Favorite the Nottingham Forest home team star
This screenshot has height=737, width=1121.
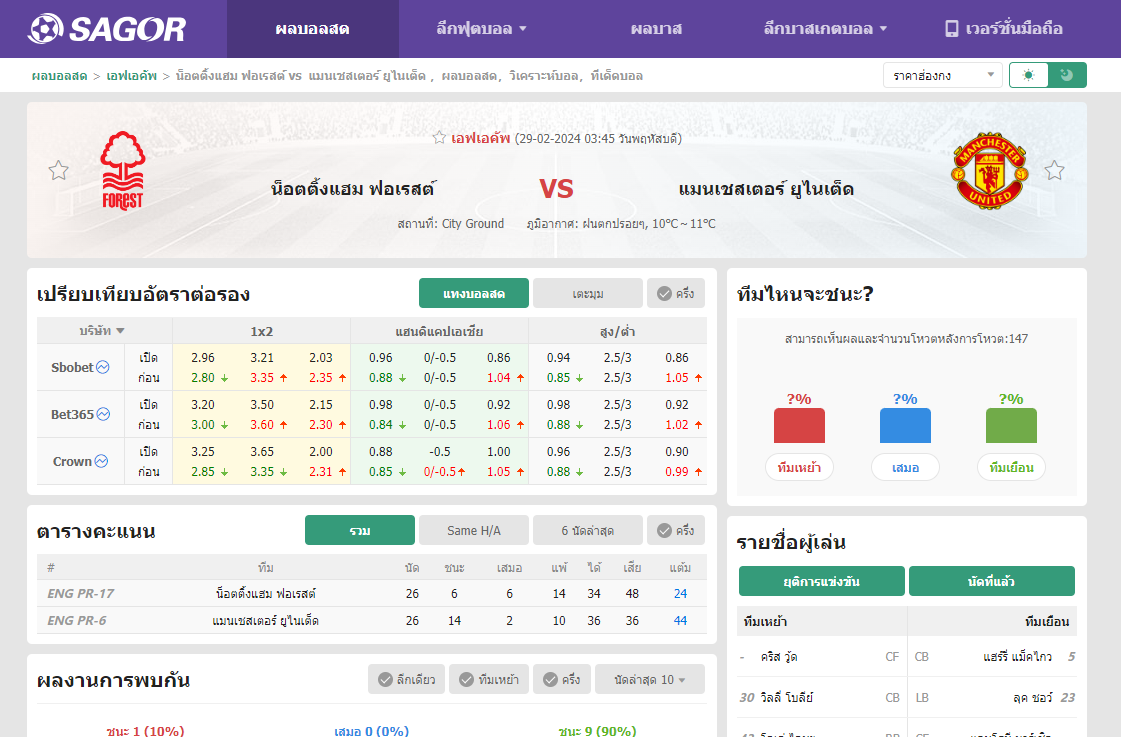[x=59, y=171]
